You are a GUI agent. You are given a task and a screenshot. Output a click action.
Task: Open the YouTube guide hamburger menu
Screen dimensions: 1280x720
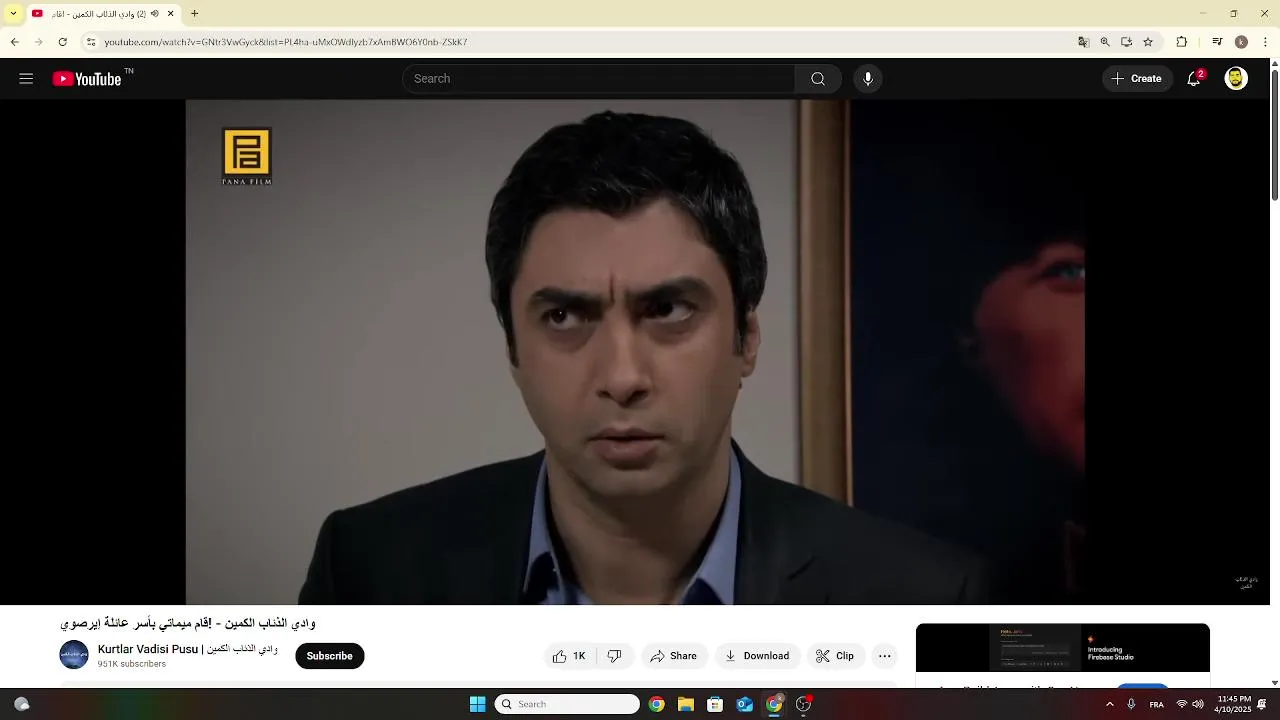[26, 79]
